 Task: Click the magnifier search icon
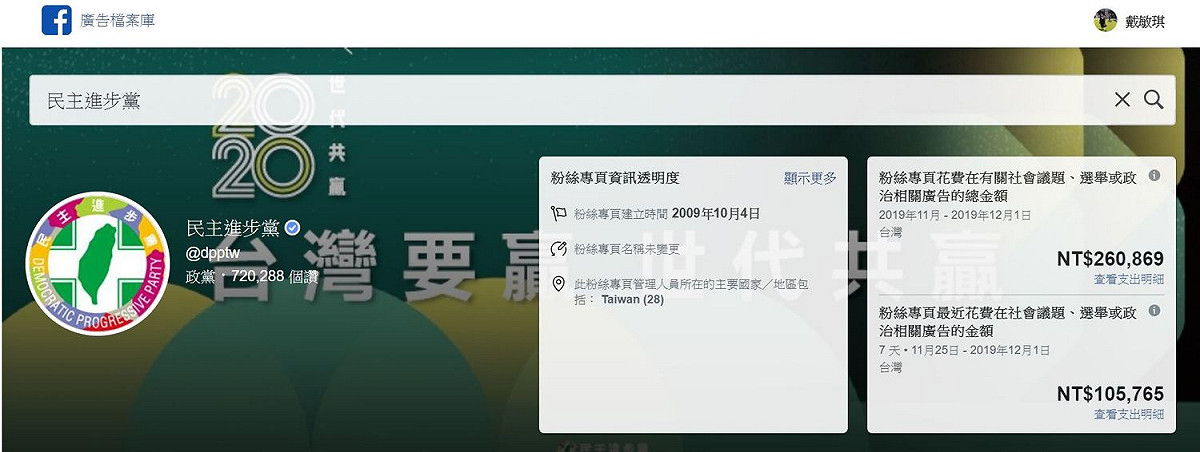point(1153,99)
